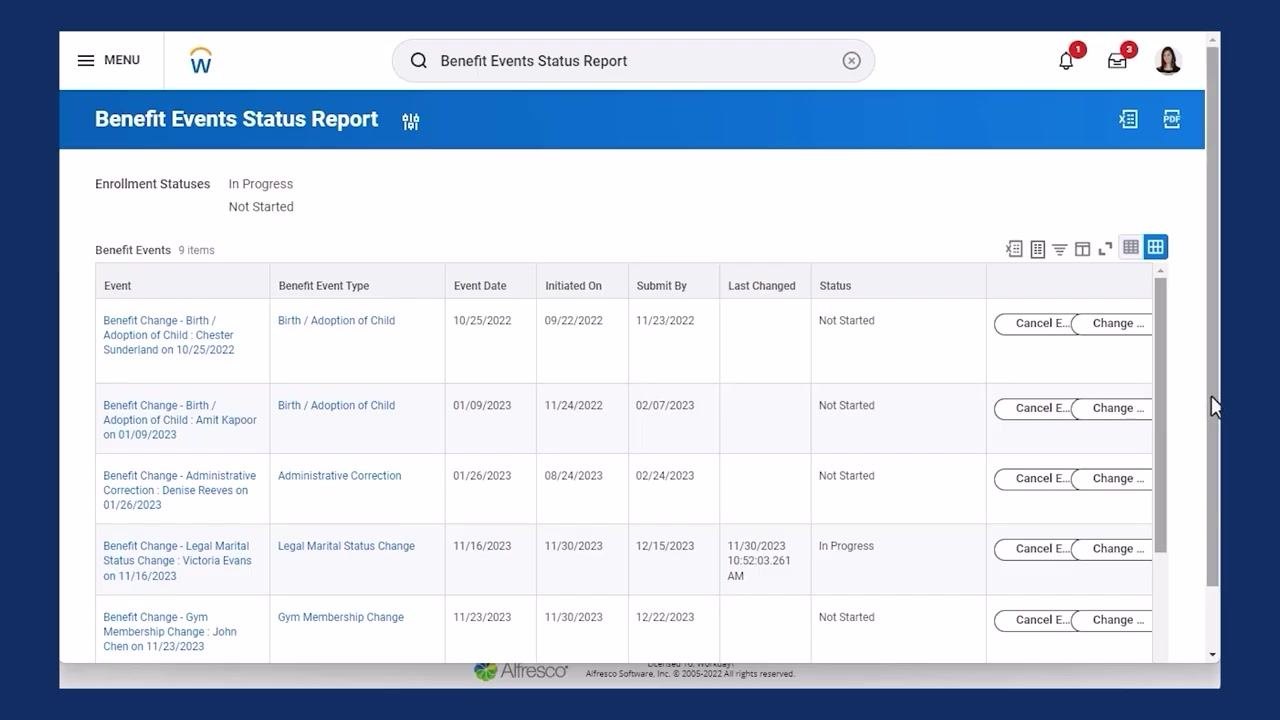Cancel the Denise Reeves event
The image size is (1280, 720).
(x=1033, y=479)
